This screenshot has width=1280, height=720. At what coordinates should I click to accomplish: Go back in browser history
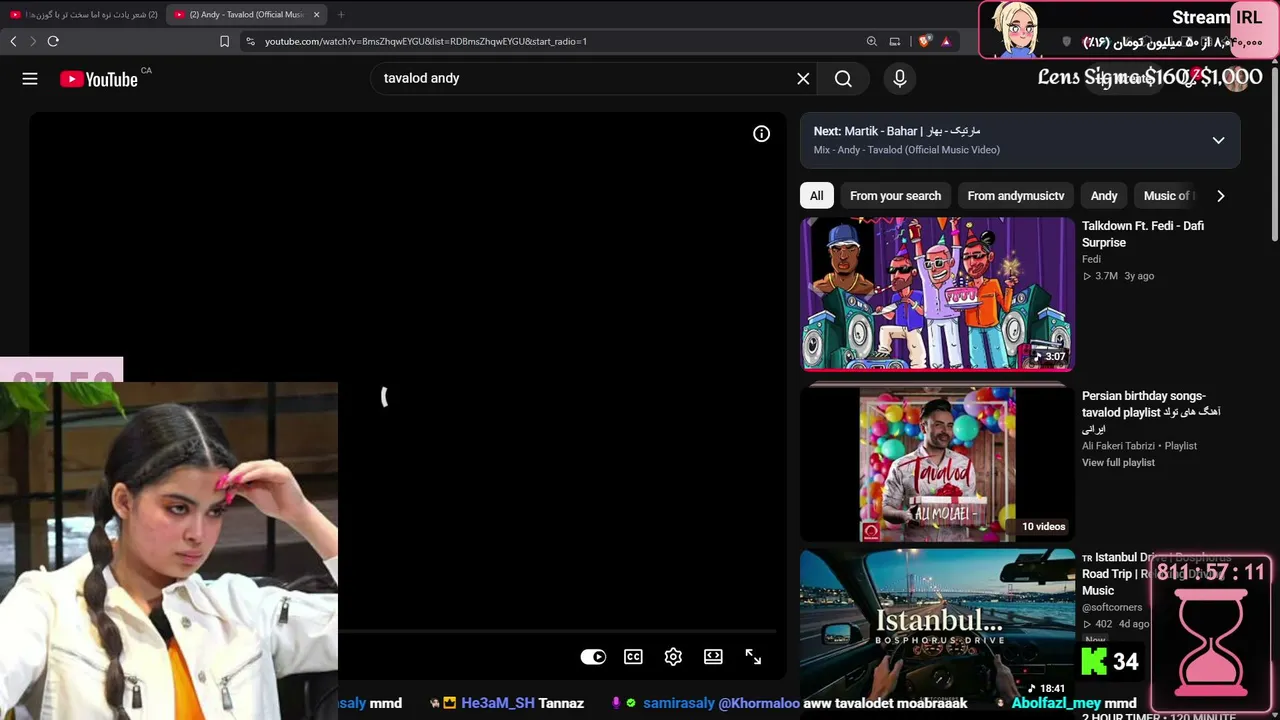click(x=13, y=41)
